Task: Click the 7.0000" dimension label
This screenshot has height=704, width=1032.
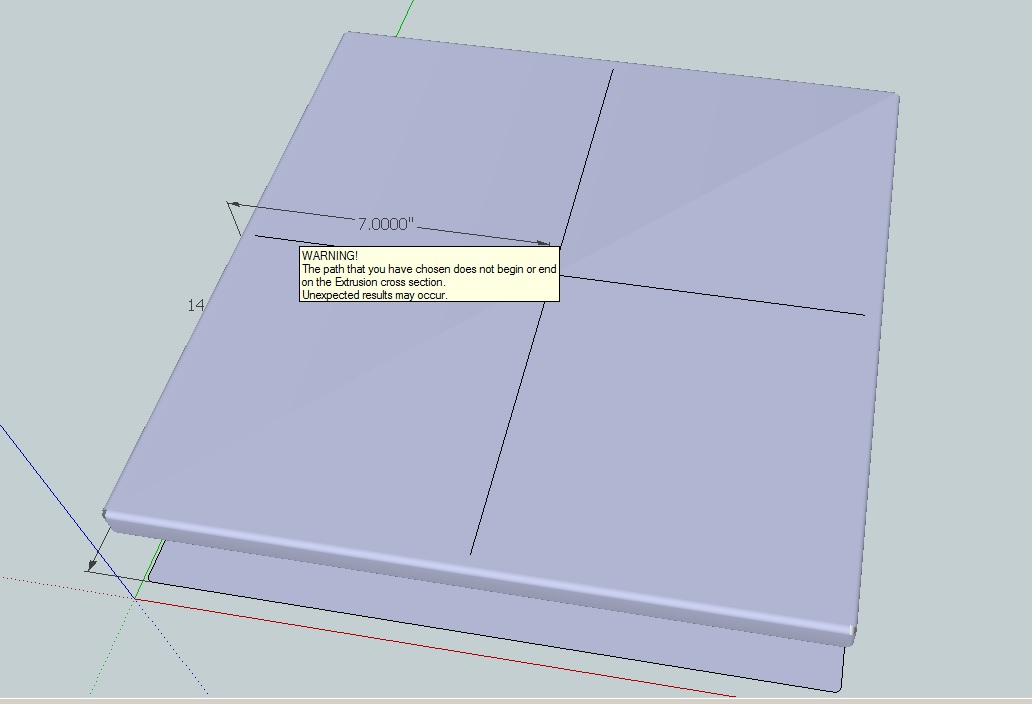Action: point(385,224)
